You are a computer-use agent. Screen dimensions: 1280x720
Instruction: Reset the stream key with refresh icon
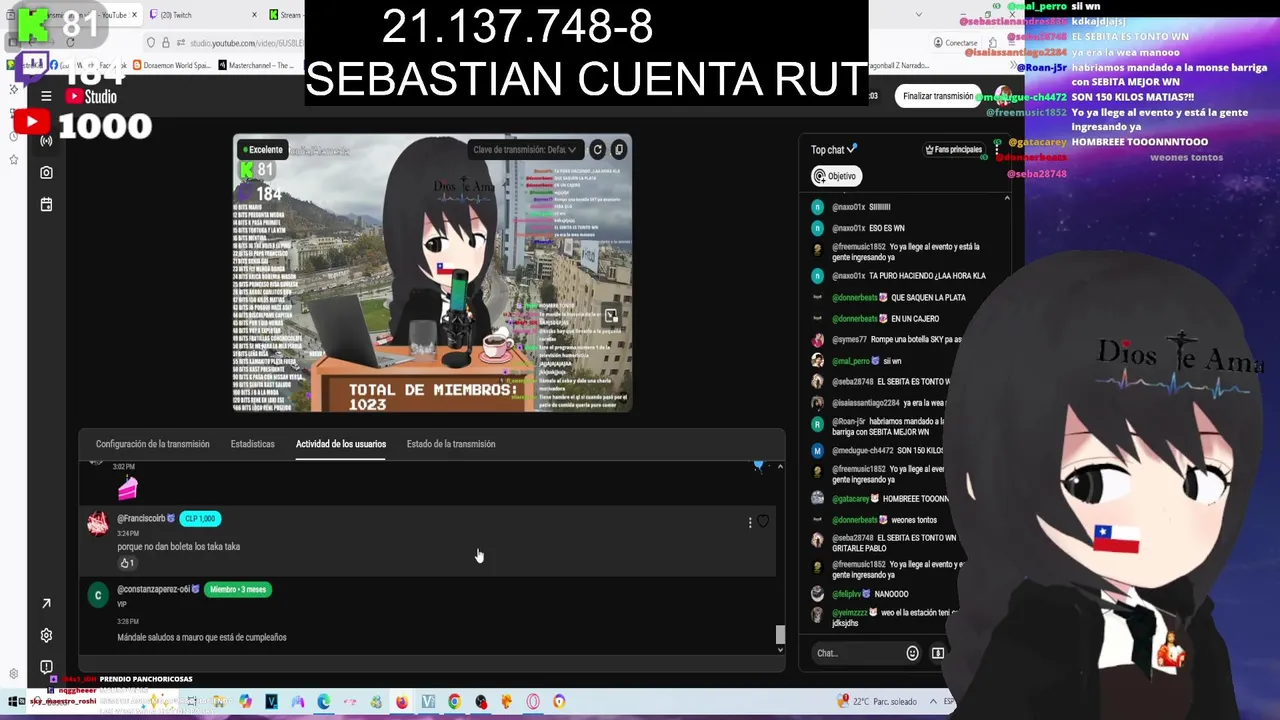pyautogui.click(x=597, y=150)
